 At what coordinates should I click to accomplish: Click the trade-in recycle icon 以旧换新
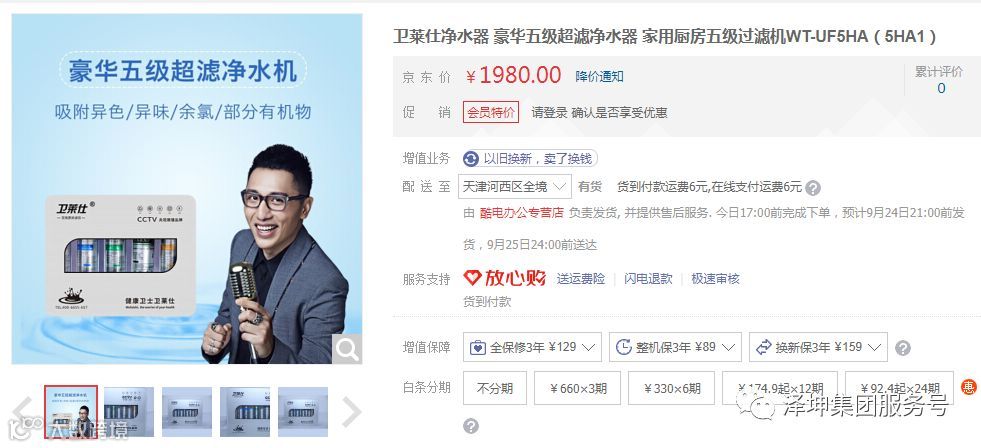point(471,158)
